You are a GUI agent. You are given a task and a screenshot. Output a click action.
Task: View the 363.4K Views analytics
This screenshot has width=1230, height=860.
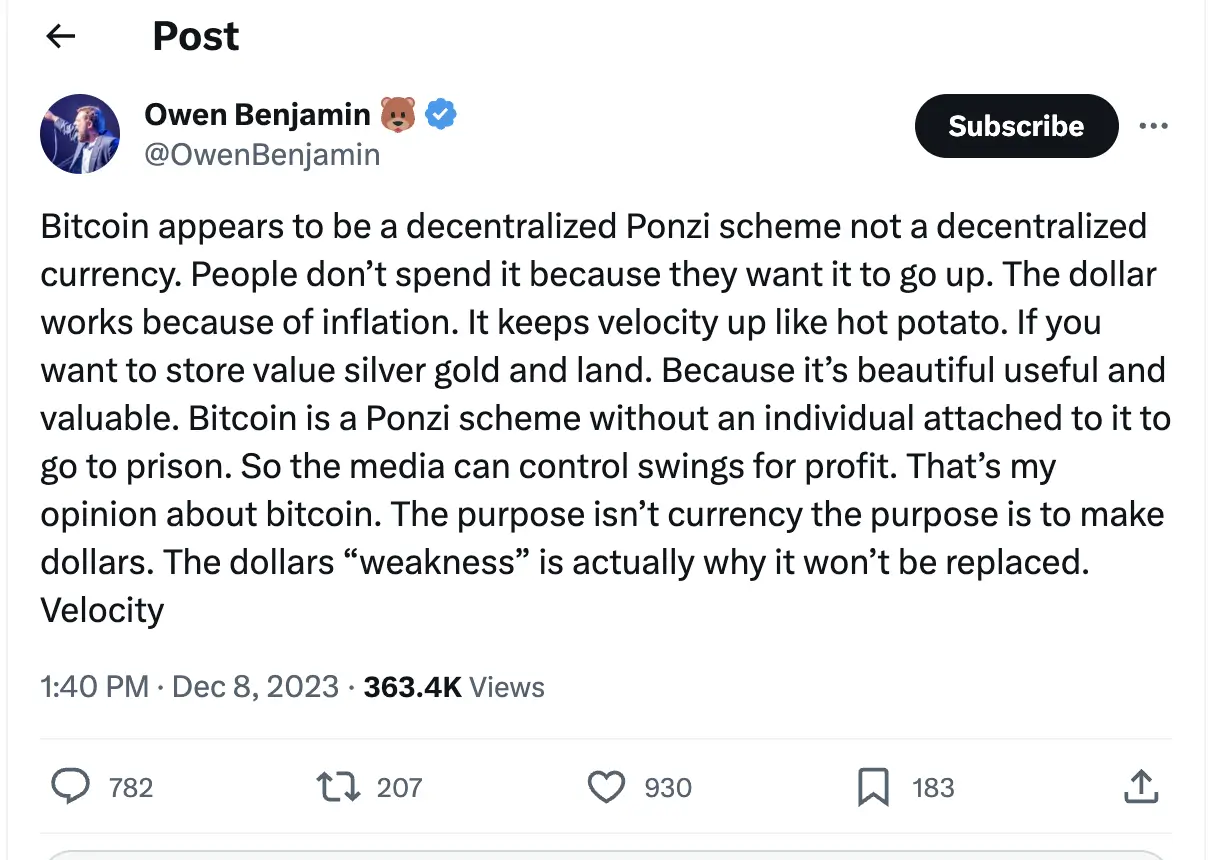454,687
